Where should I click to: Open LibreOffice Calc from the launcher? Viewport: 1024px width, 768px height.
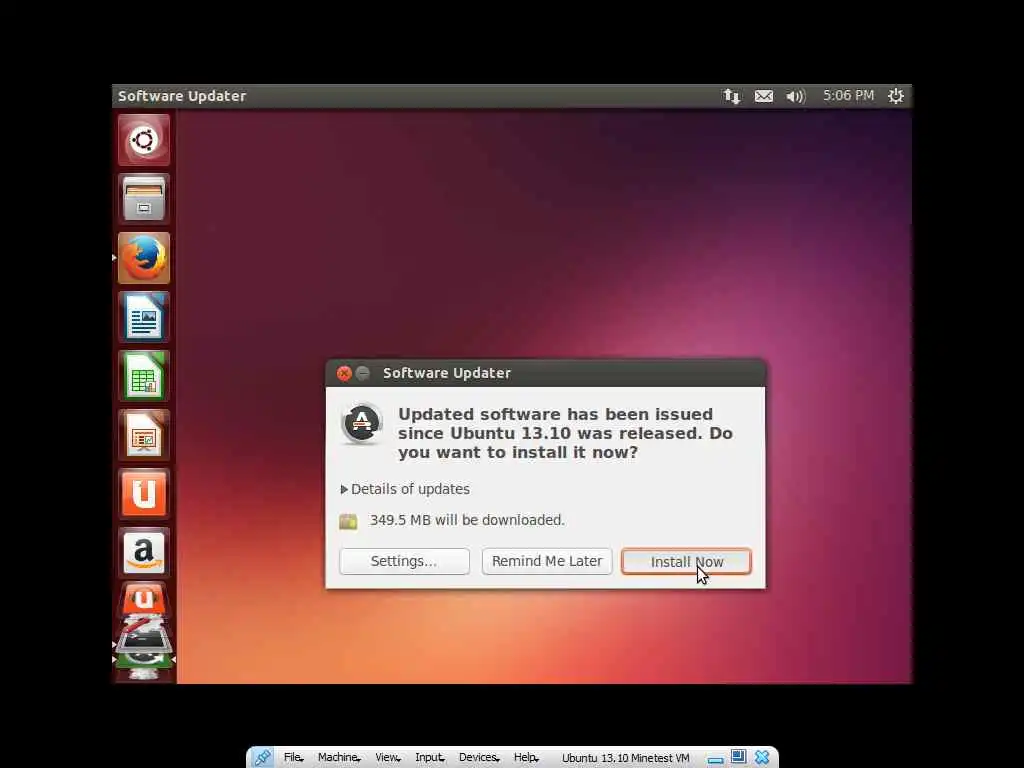pos(144,376)
